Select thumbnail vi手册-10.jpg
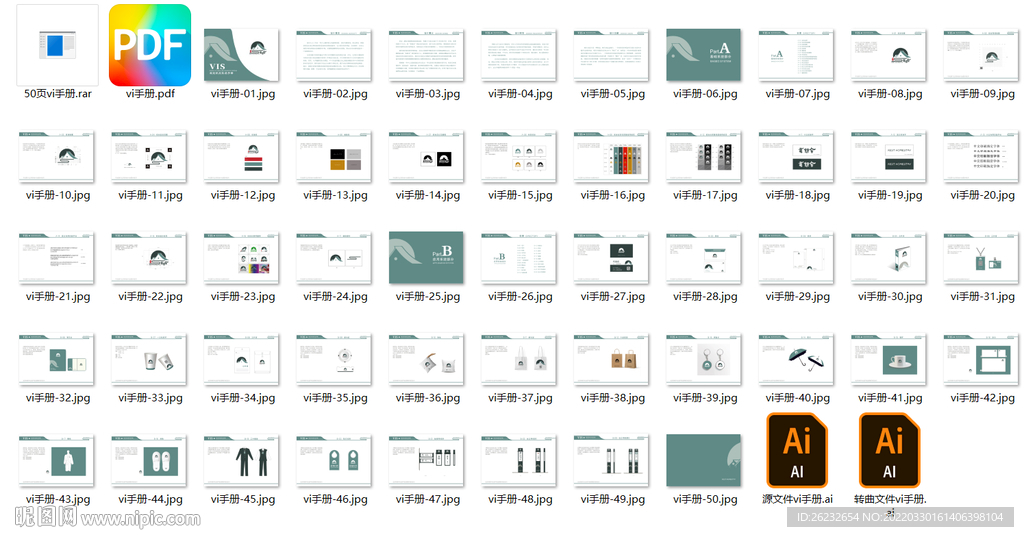 tap(57, 157)
